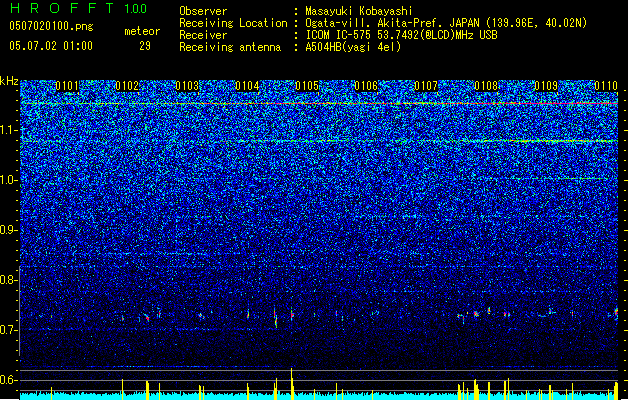
Task: Click the 0110 time marker
Action: coord(606,86)
